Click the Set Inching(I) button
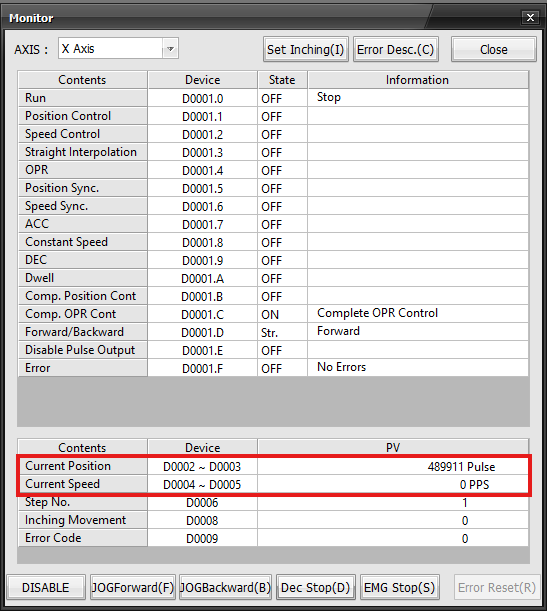This screenshot has height=611, width=547. pyautogui.click(x=305, y=49)
